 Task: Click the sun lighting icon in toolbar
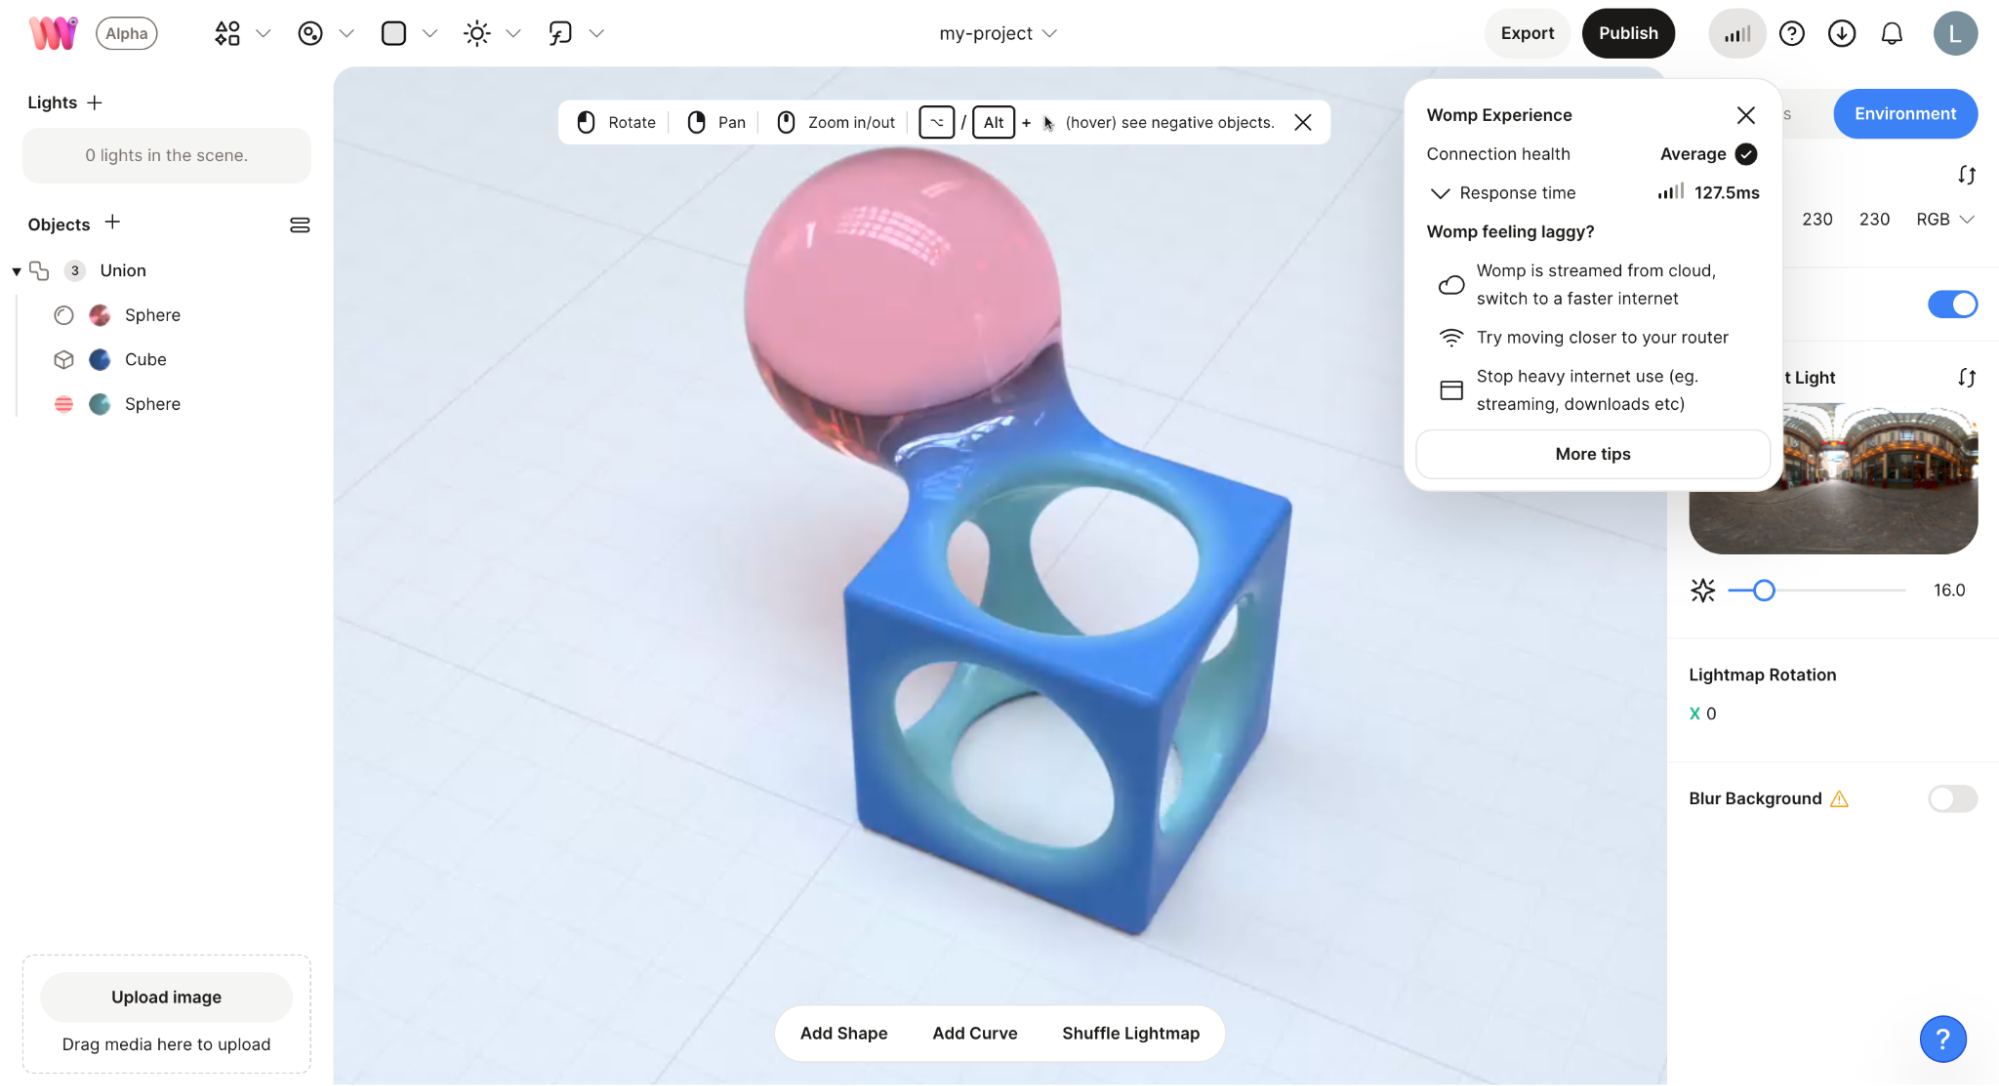tap(477, 33)
